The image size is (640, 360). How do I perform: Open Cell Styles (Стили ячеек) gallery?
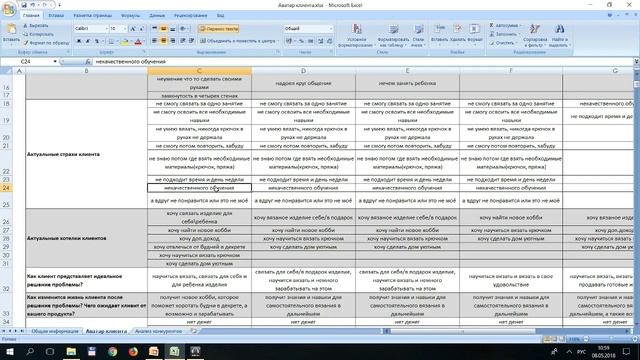pos(418,35)
